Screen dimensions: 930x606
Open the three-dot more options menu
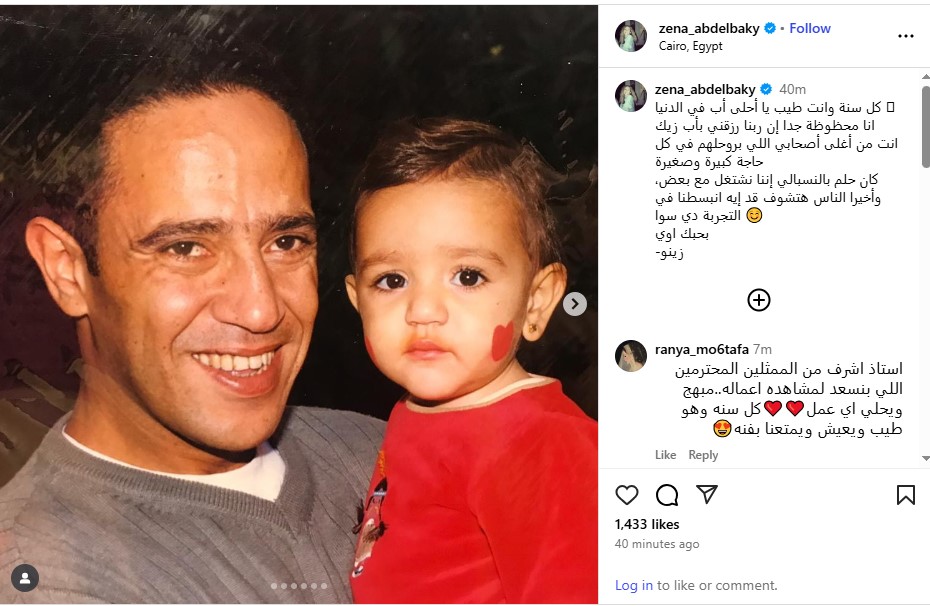click(x=906, y=36)
